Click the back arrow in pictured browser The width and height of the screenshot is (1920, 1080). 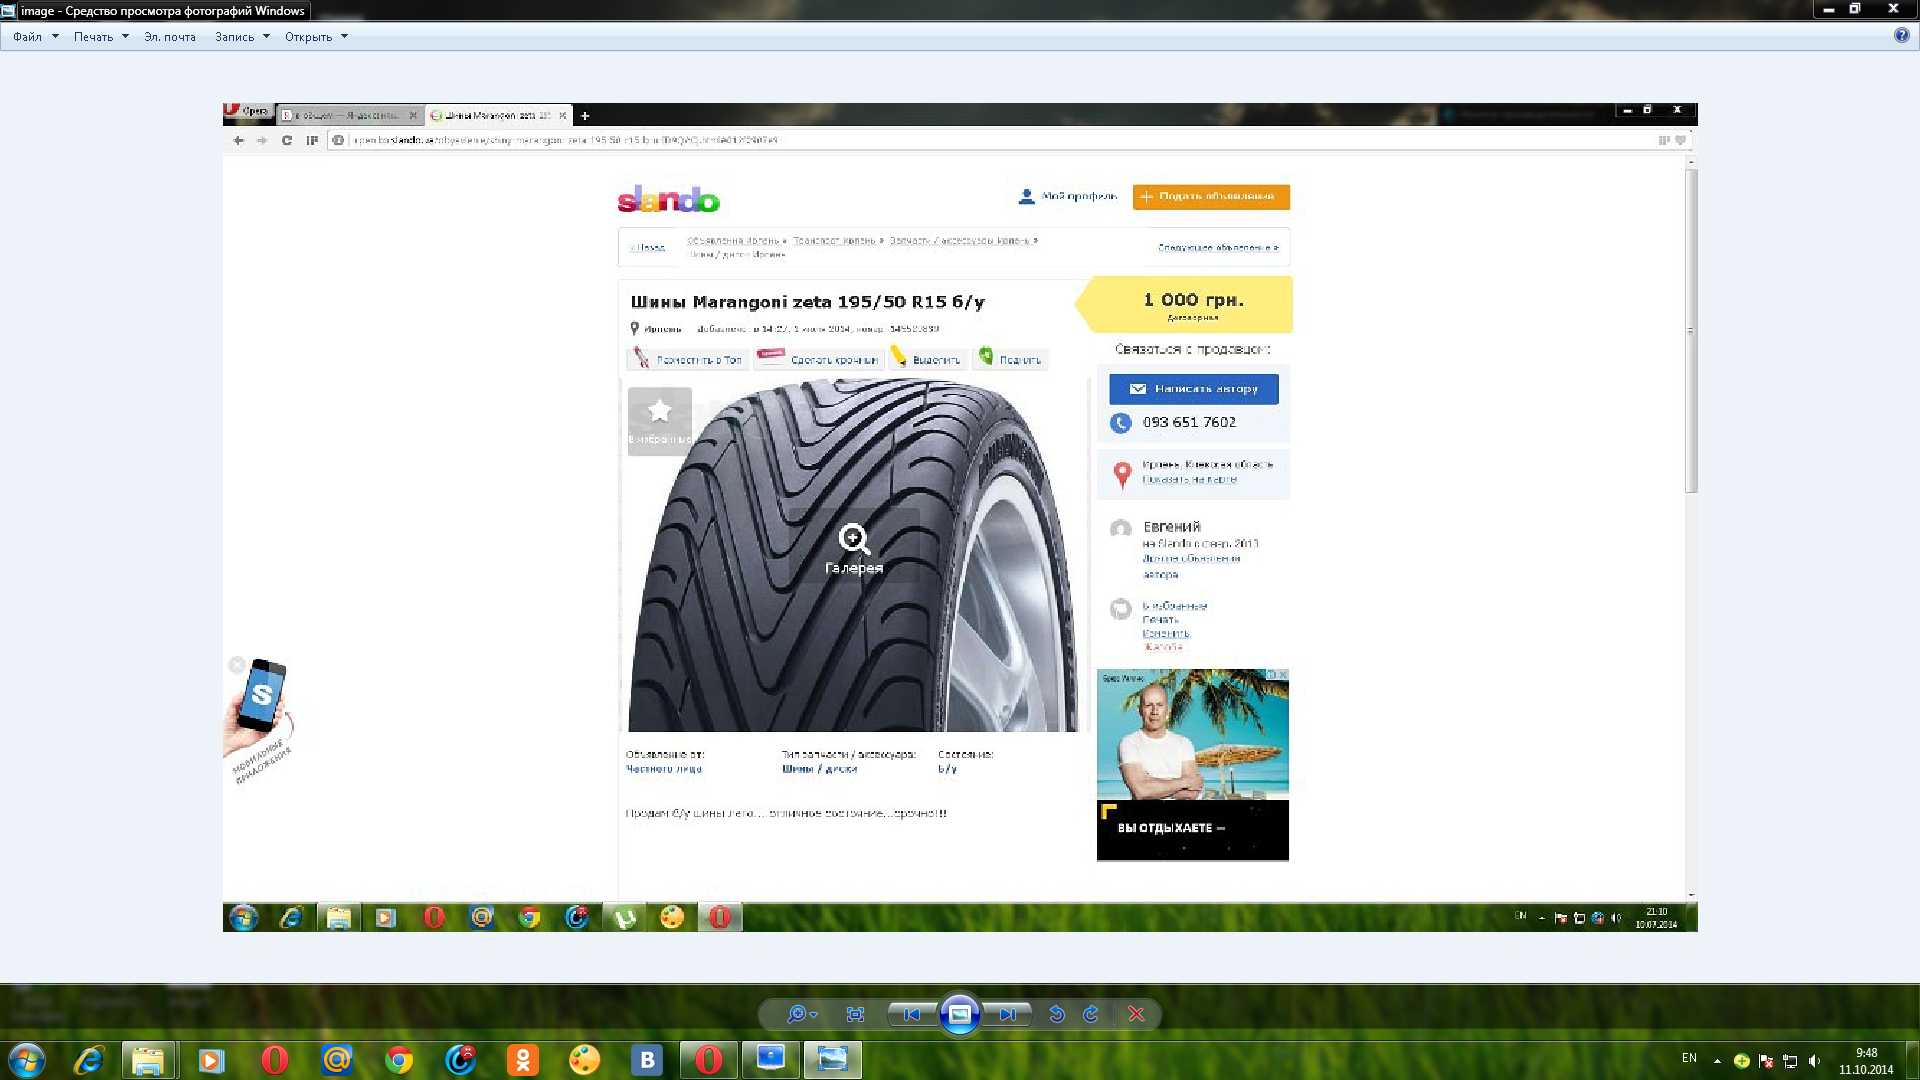238,140
